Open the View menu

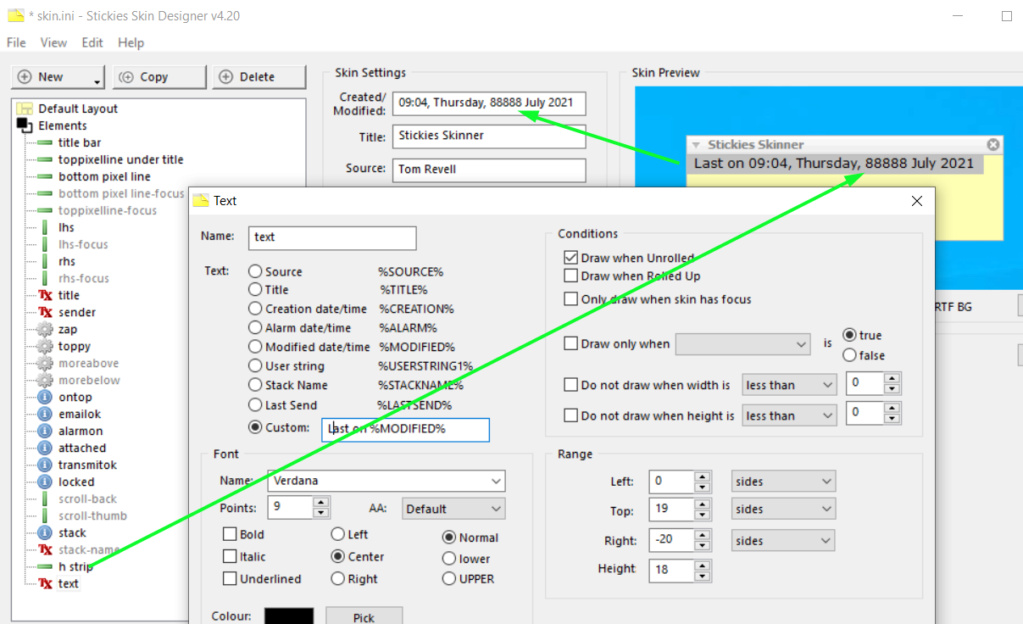tap(53, 42)
